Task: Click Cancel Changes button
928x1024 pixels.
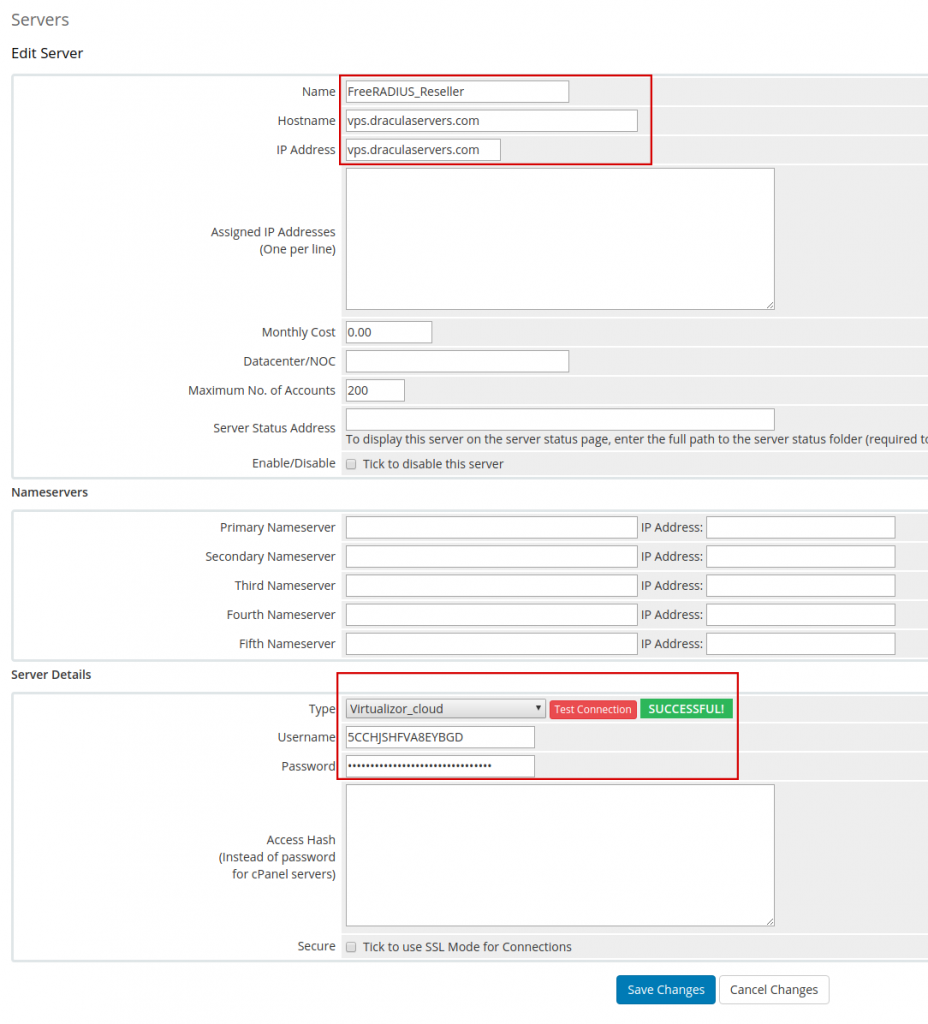Action: pos(774,989)
